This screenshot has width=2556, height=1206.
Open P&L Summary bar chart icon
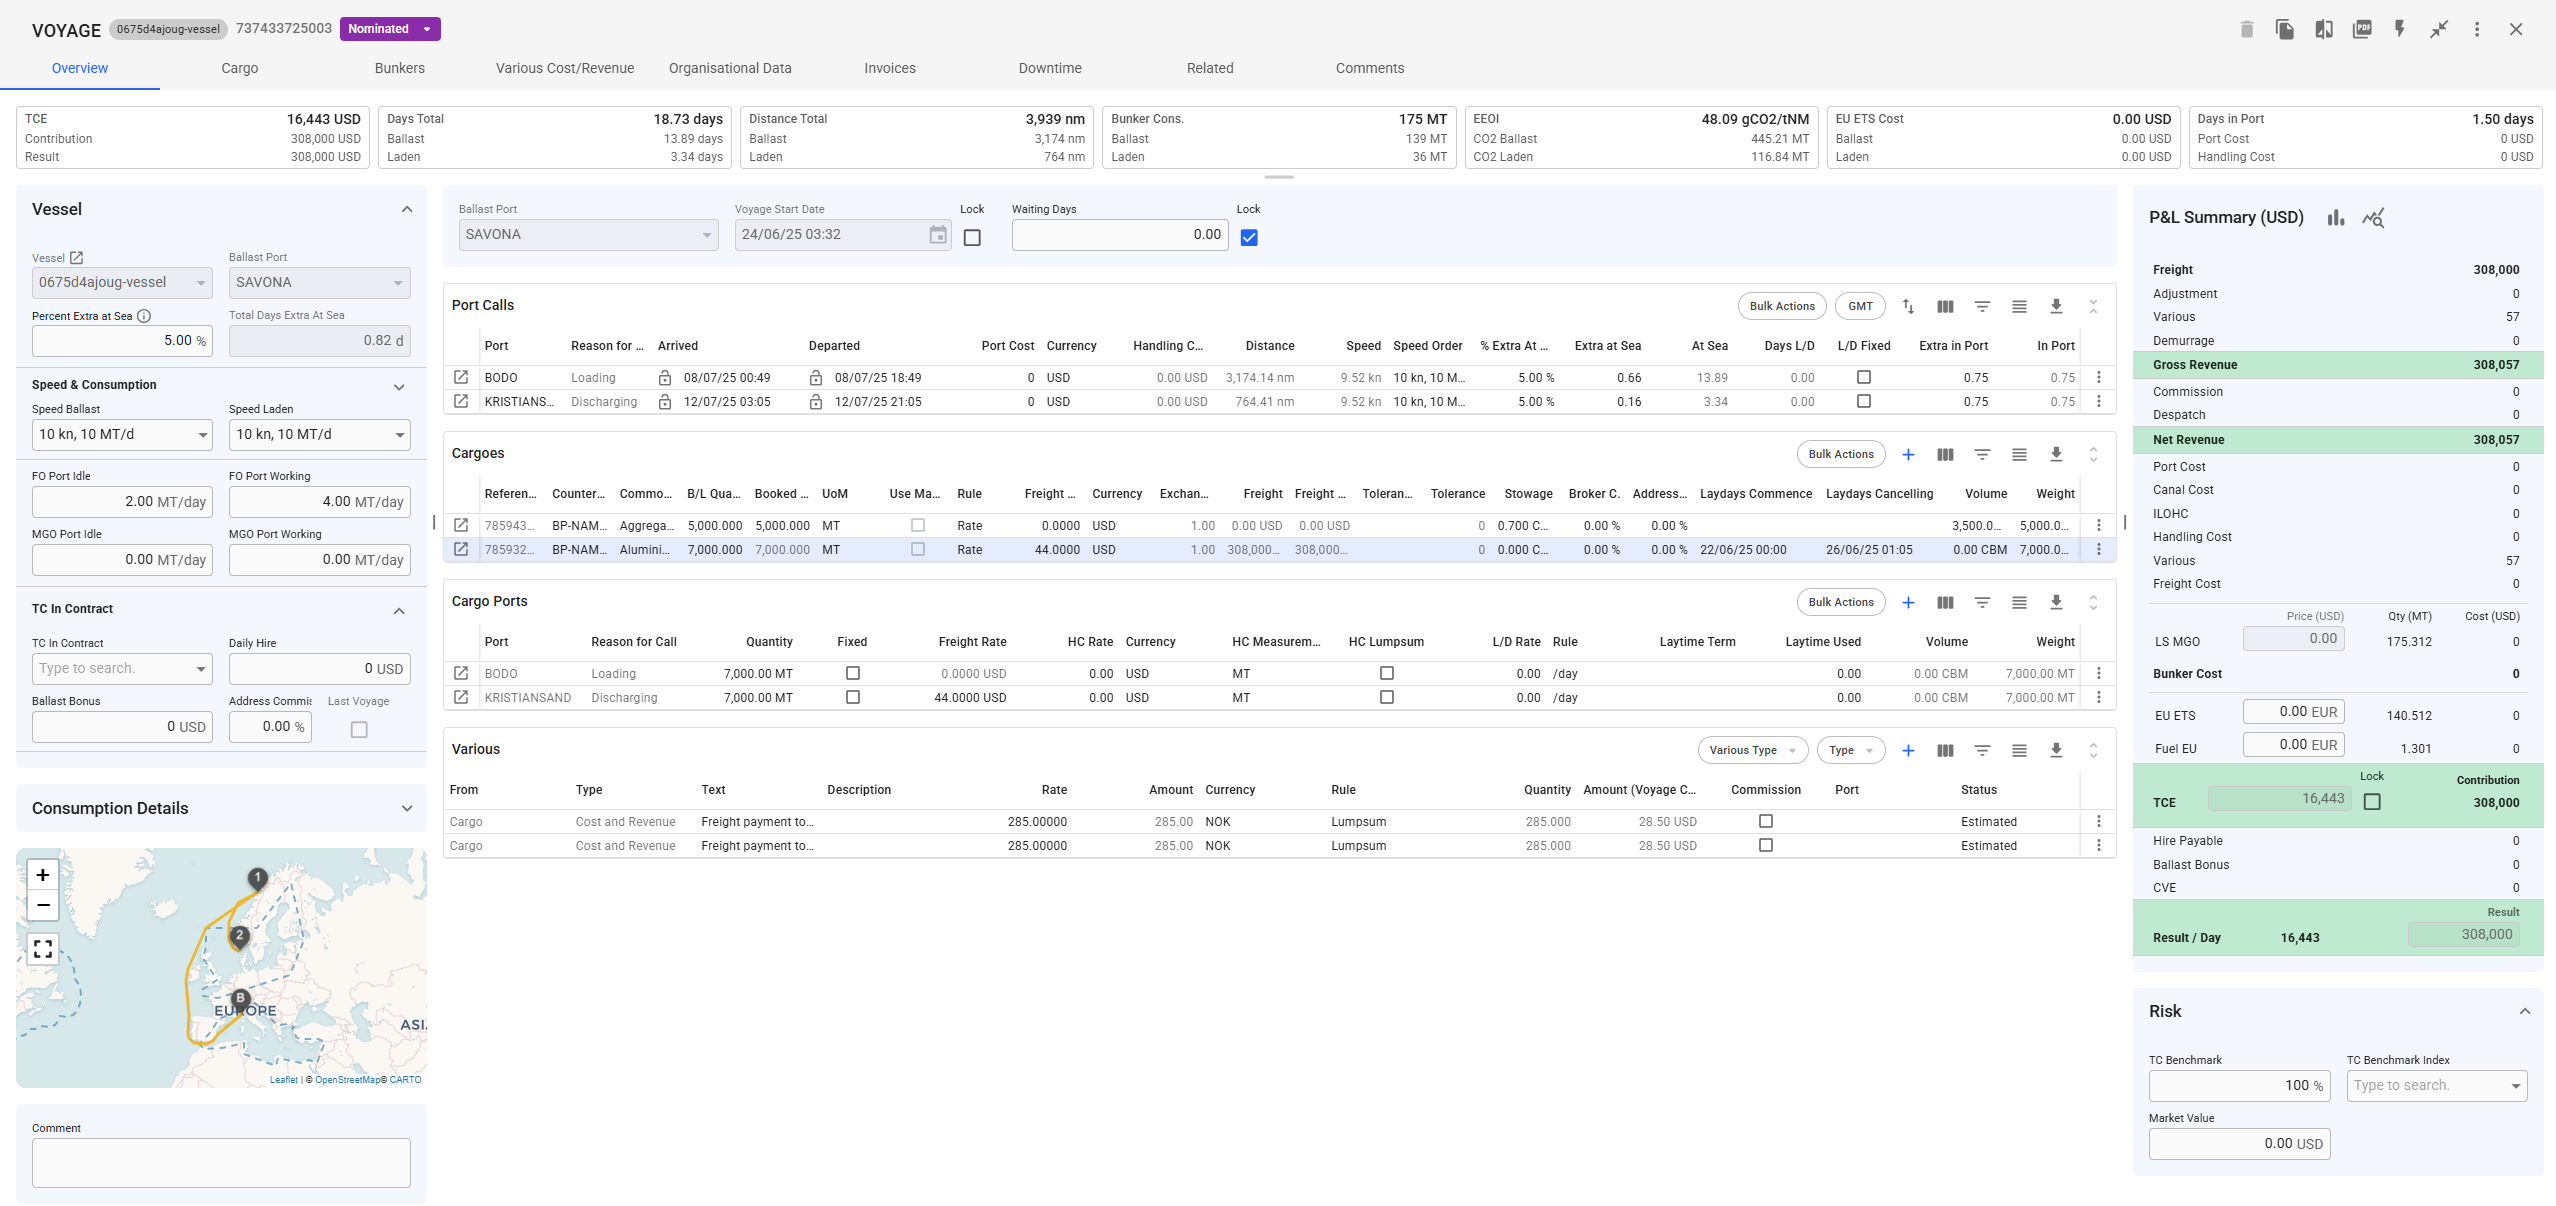point(2335,218)
